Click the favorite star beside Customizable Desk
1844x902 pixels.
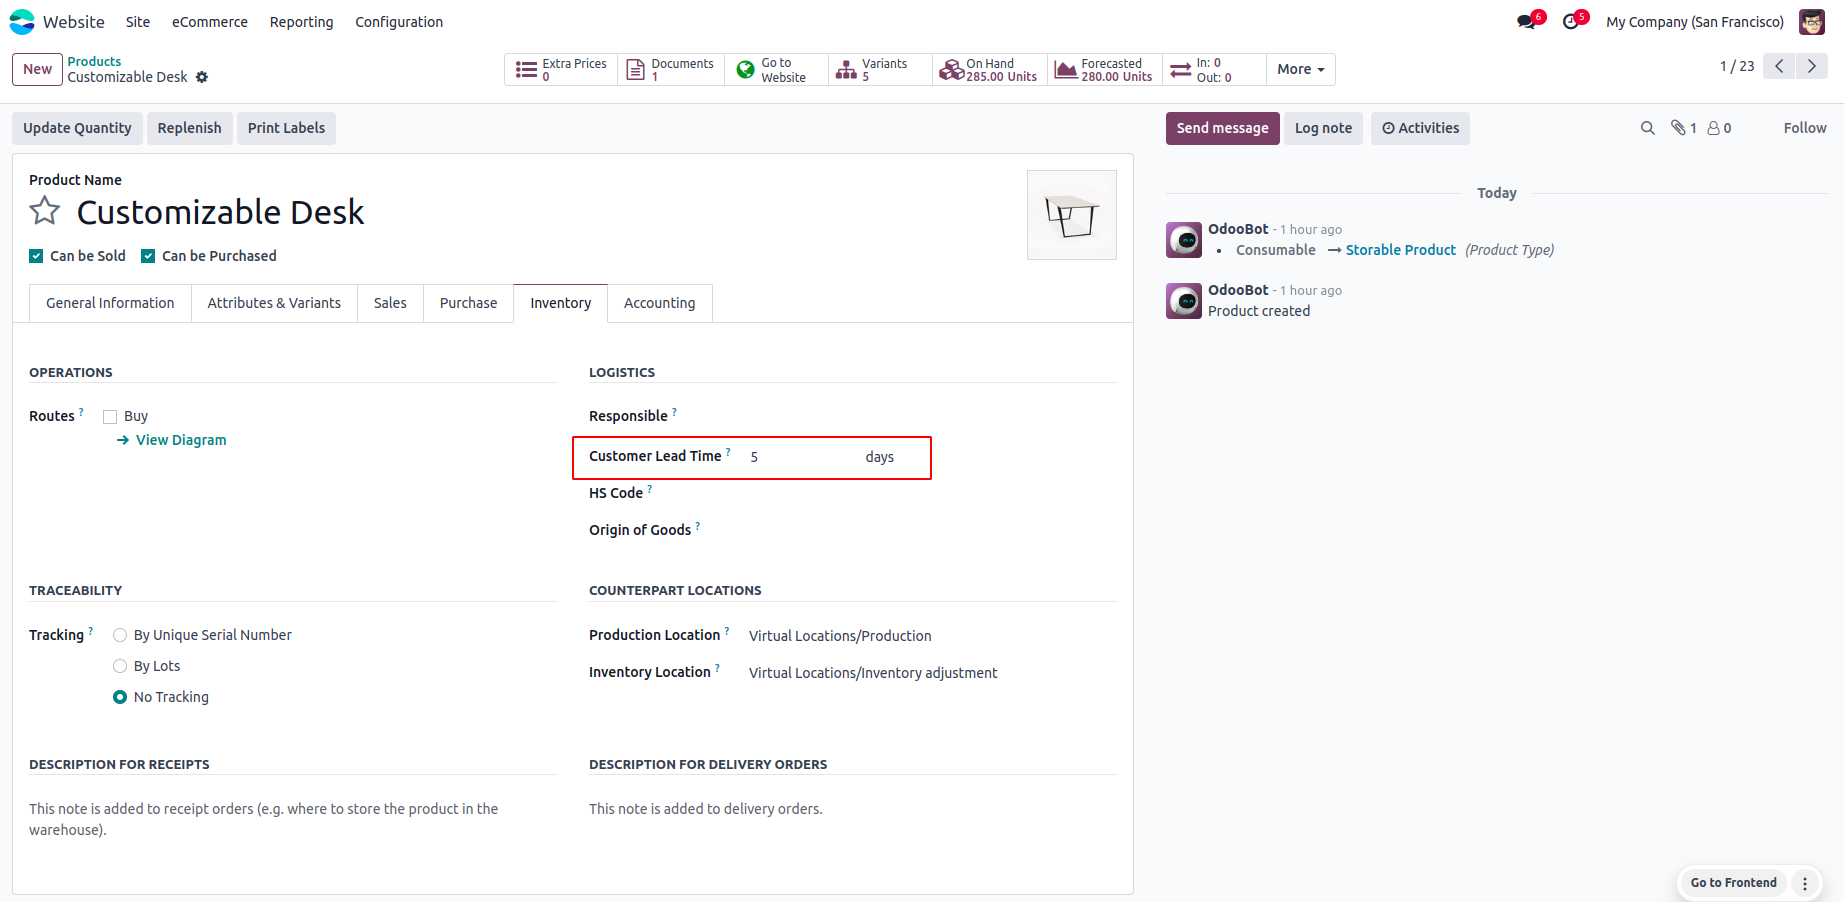(45, 211)
